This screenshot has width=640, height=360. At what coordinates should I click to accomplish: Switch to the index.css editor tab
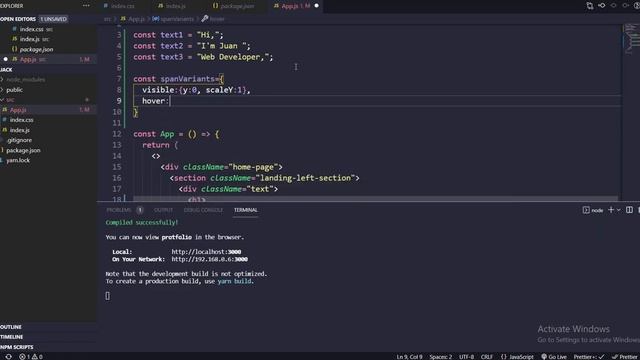[x=119, y=6]
